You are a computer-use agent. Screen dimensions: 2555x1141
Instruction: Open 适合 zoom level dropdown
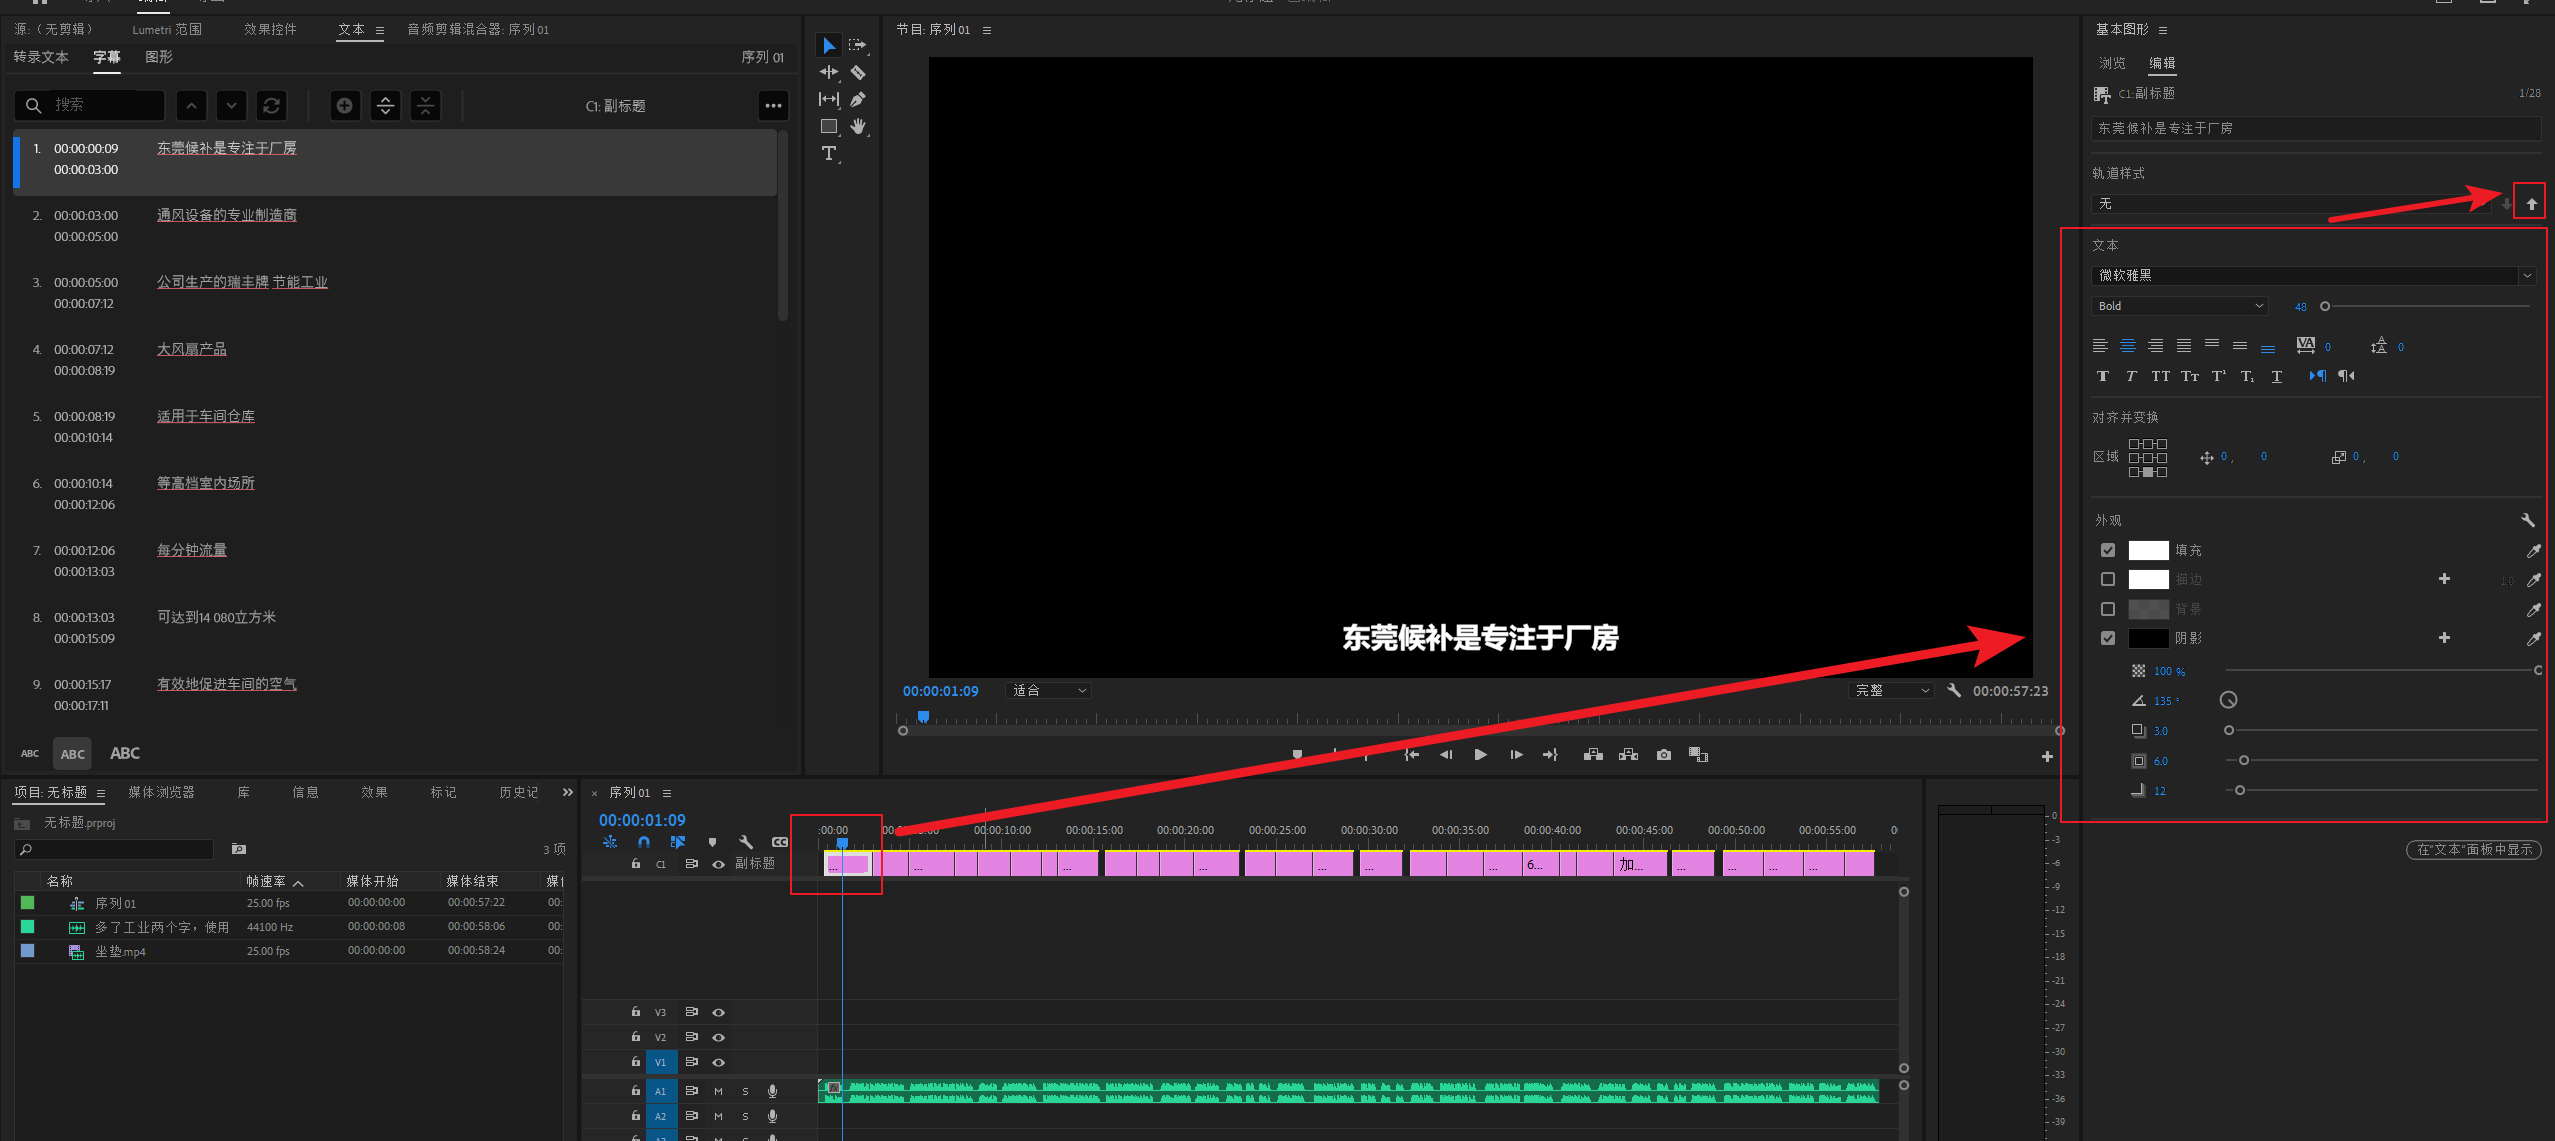pyautogui.click(x=1048, y=691)
